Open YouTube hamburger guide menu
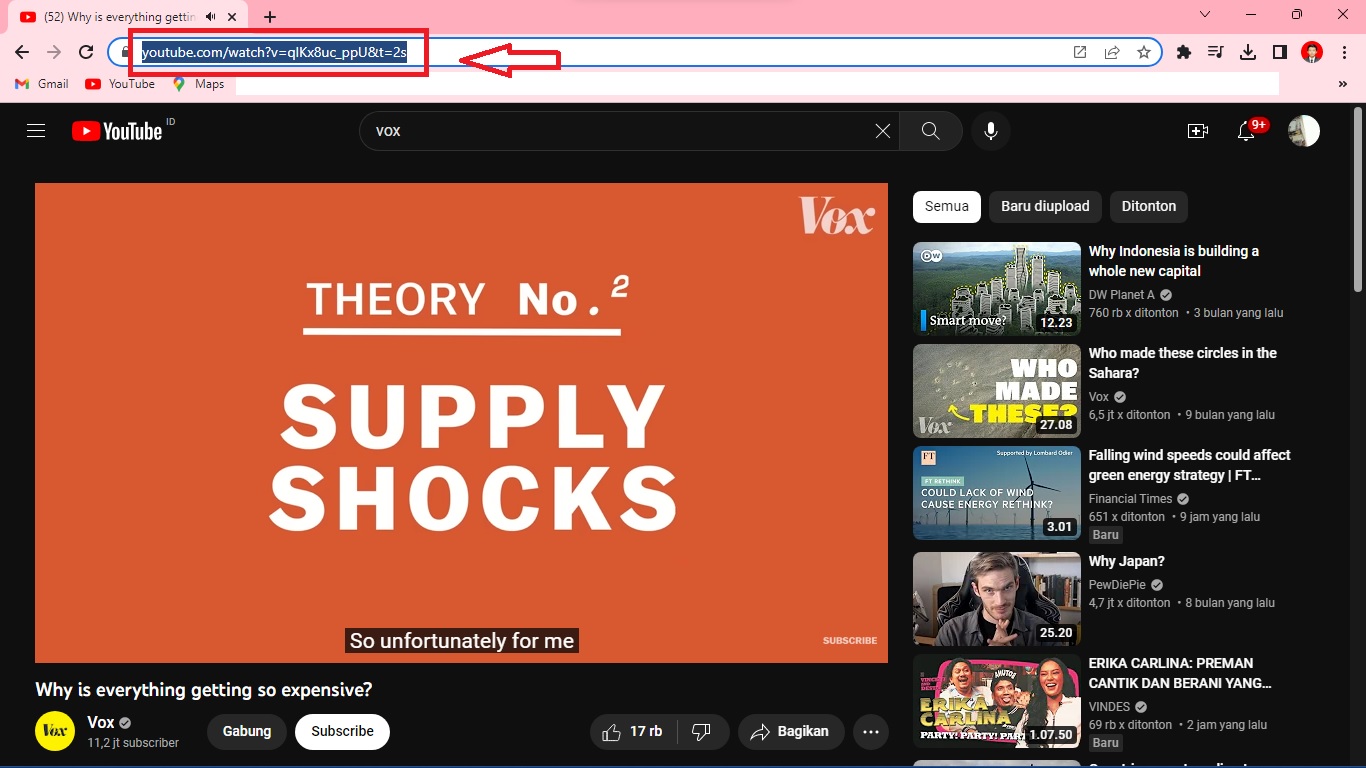The width and height of the screenshot is (1366, 768). point(36,131)
